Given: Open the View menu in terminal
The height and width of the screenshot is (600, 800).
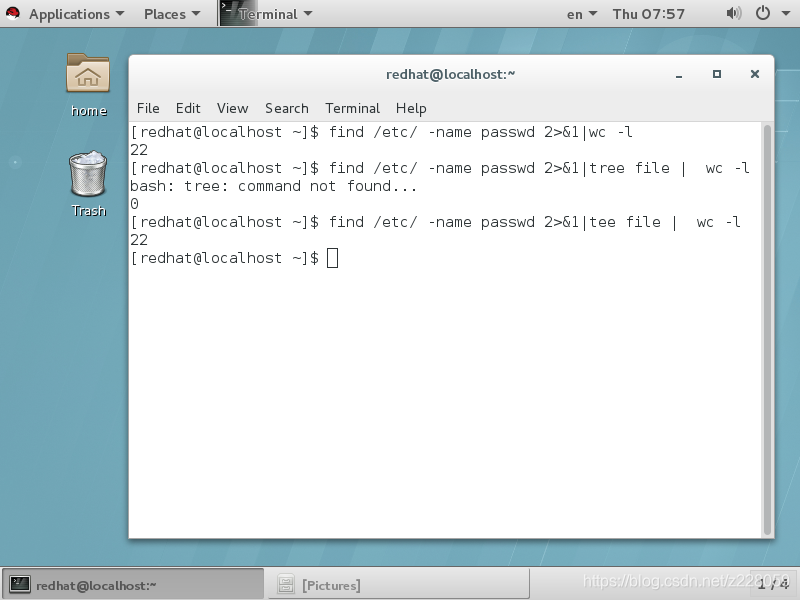Looking at the screenshot, I should pos(232,108).
